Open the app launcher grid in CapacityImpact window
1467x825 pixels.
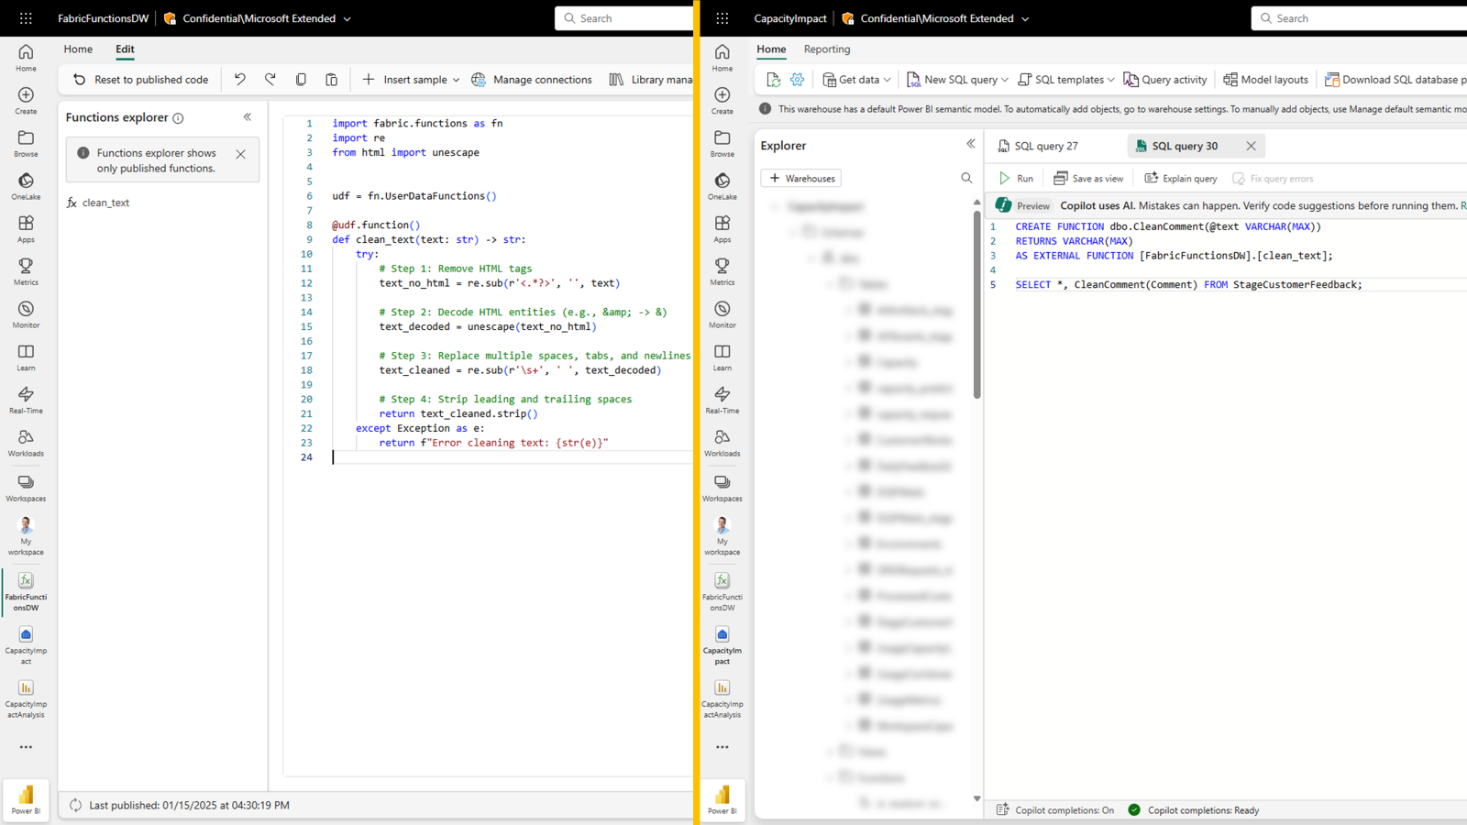click(x=722, y=18)
